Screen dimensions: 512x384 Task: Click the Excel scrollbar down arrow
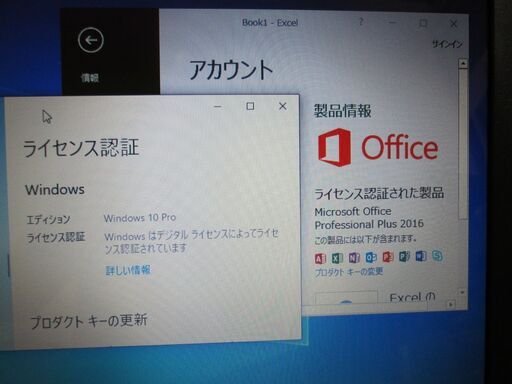click(462, 292)
